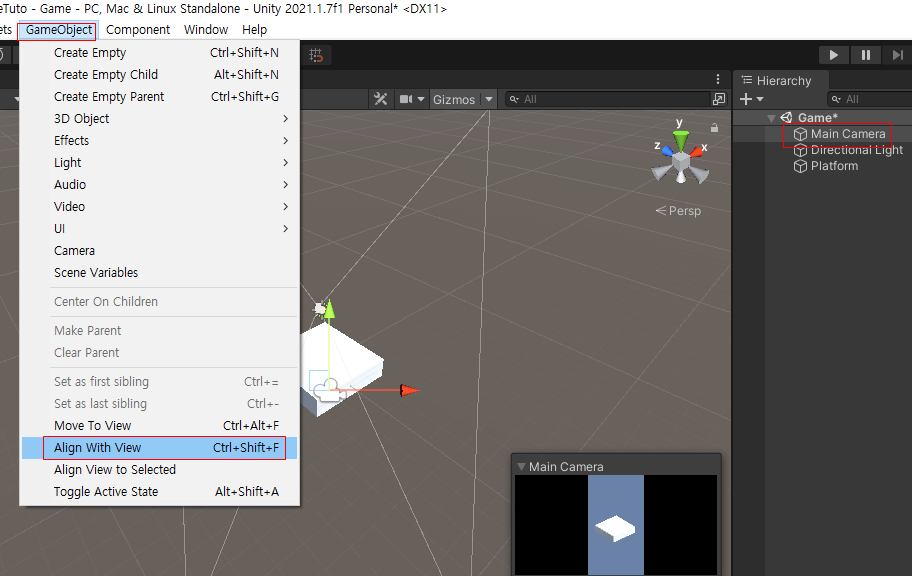The image size is (912, 576).
Task: Click the directional light gizmo icon
Action: click(x=319, y=308)
